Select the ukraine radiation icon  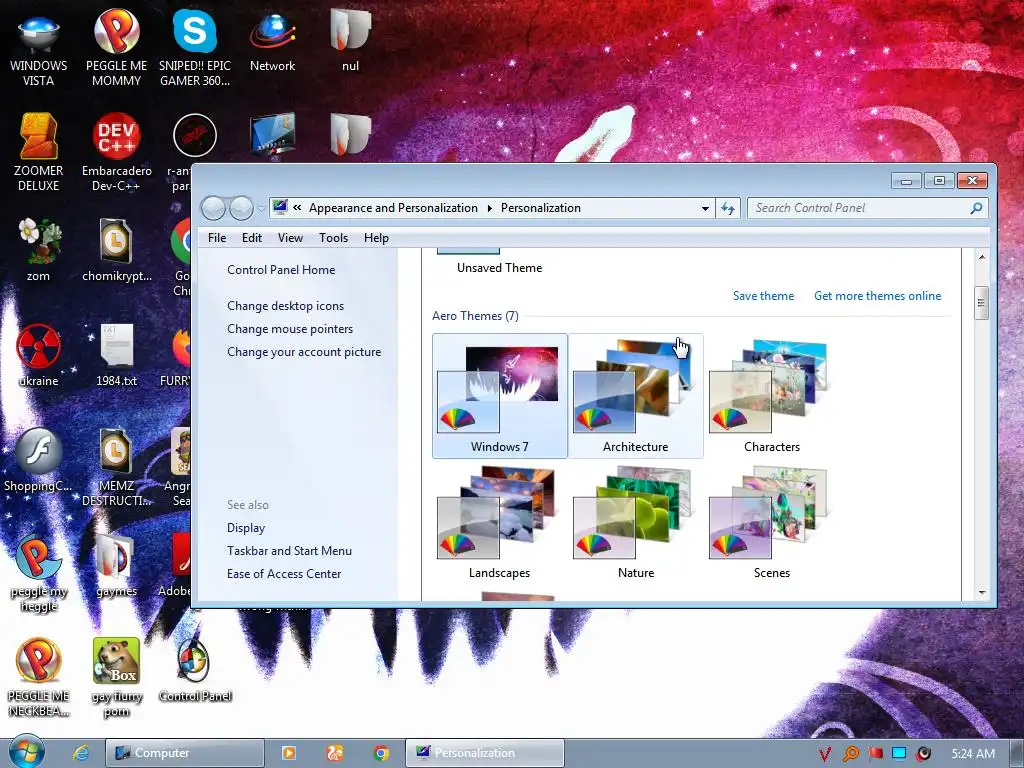click(39, 355)
